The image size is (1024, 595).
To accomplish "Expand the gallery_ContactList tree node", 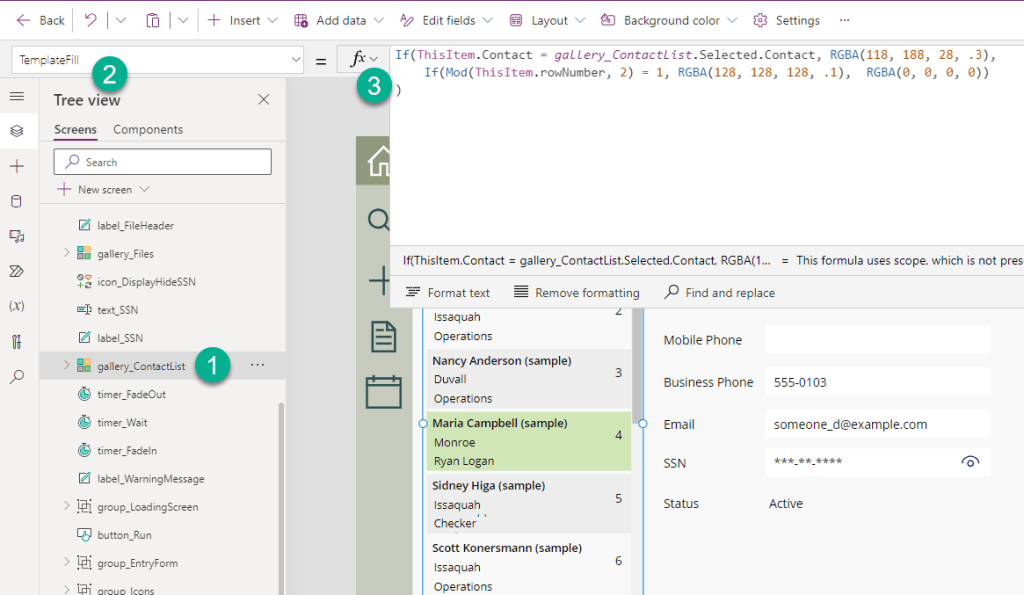I will click(x=66, y=365).
